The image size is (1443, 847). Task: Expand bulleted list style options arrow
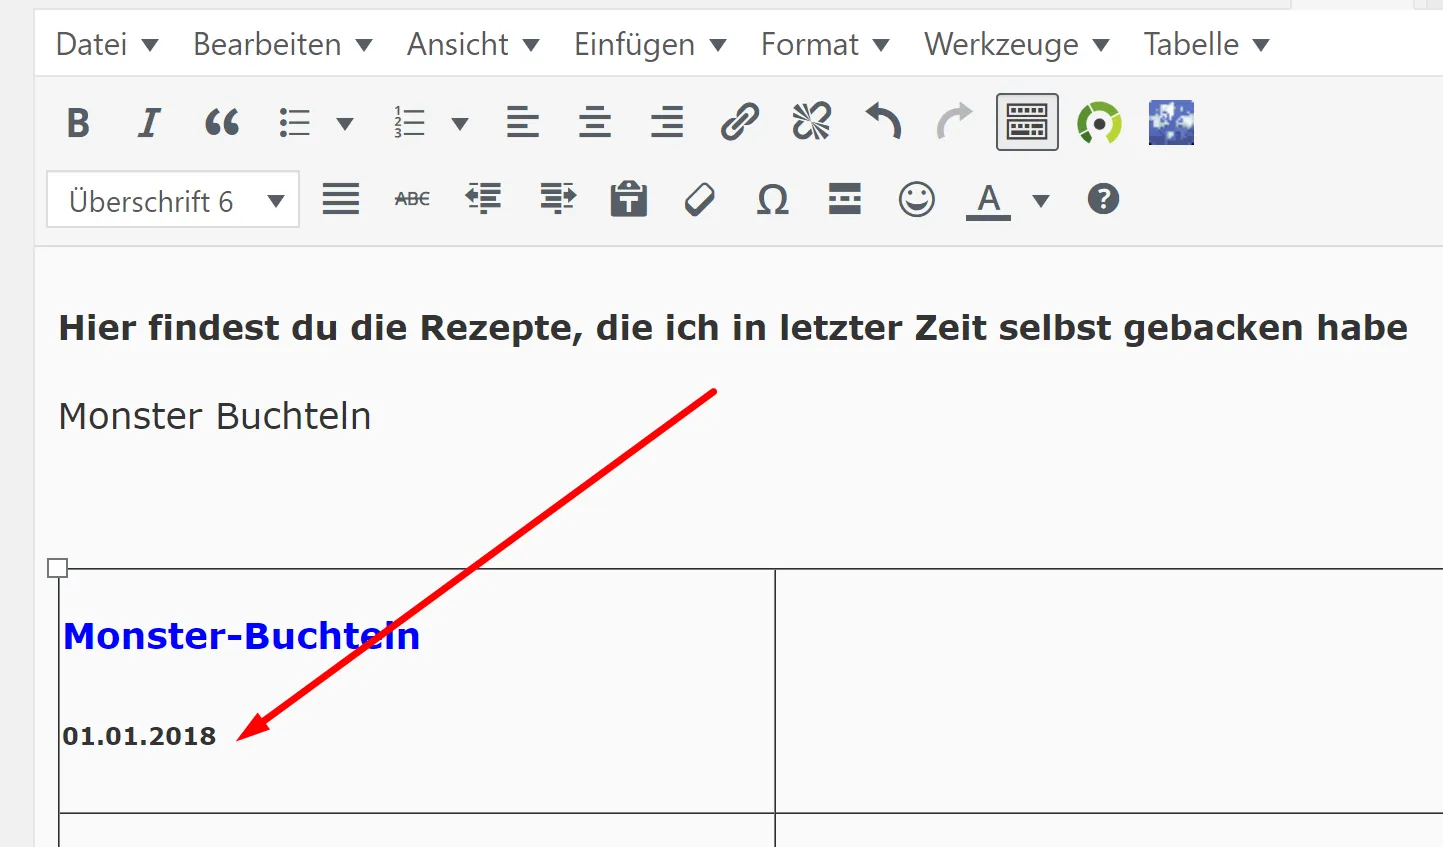[x=345, y=124]
